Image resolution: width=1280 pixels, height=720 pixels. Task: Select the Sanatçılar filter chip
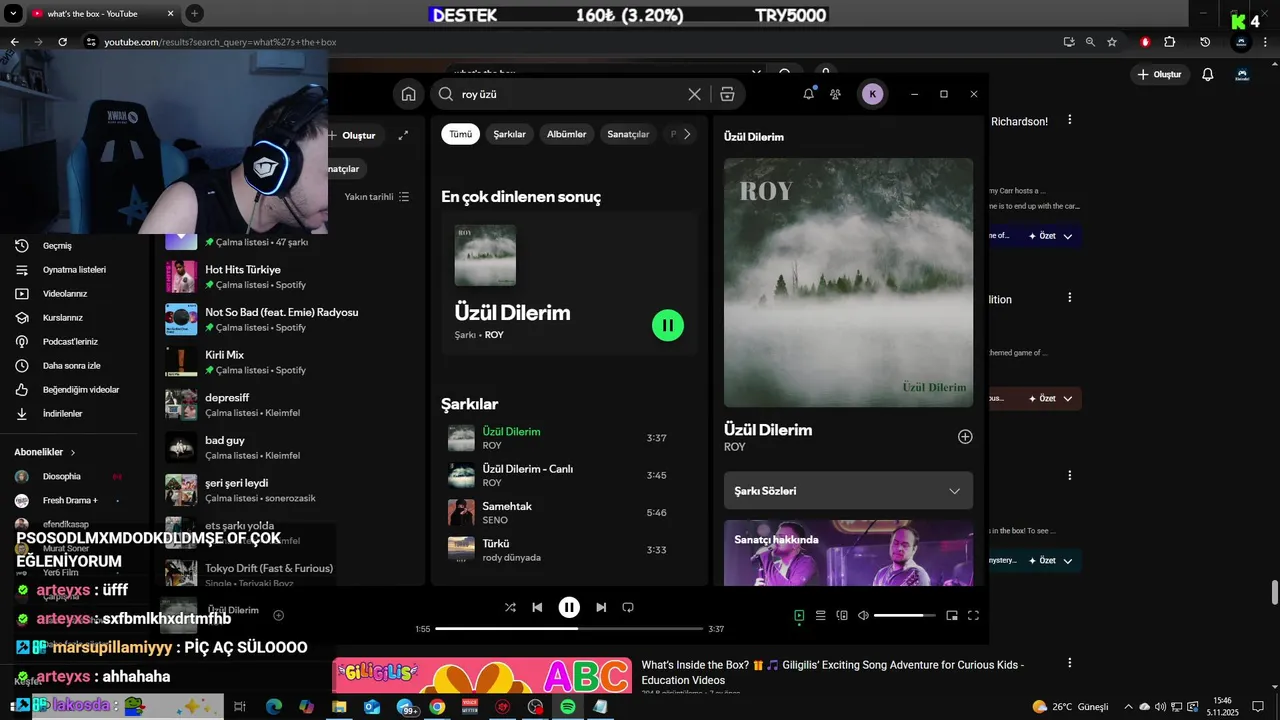pyautogui.click(x=628, y=134)
